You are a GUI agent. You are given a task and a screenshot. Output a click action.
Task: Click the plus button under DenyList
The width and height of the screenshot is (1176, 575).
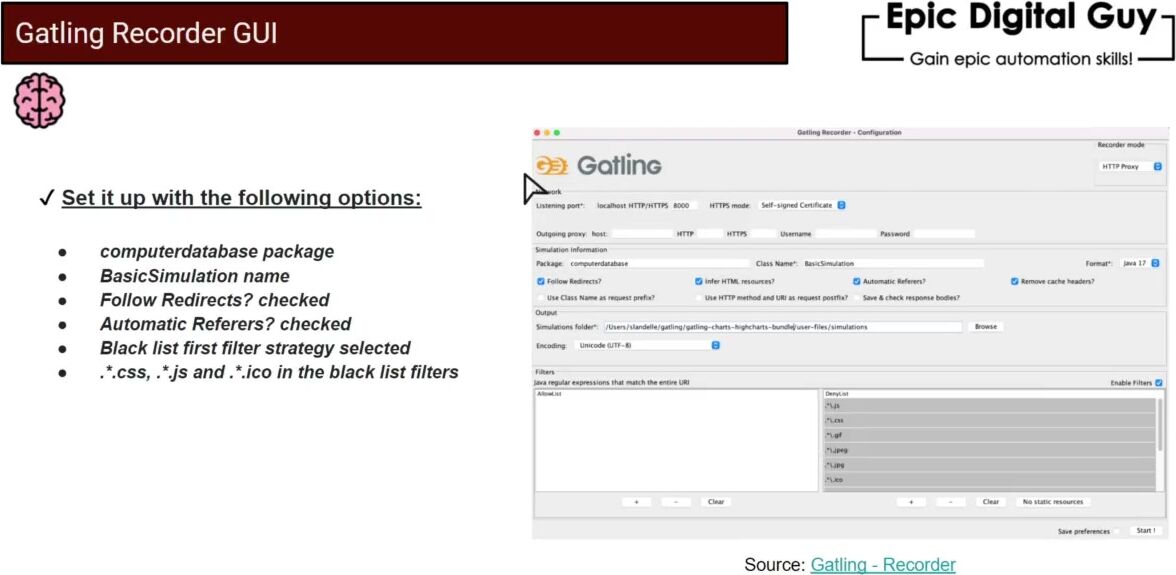pos(910,502)
